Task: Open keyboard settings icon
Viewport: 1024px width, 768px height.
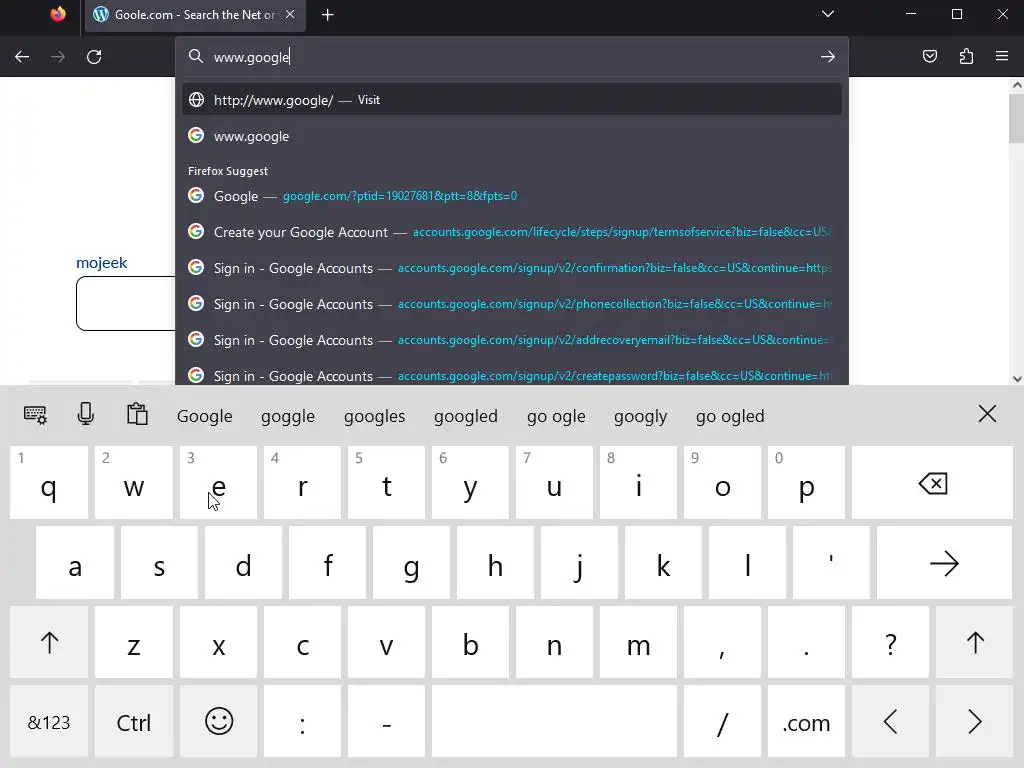Action: tap(35, 415)
